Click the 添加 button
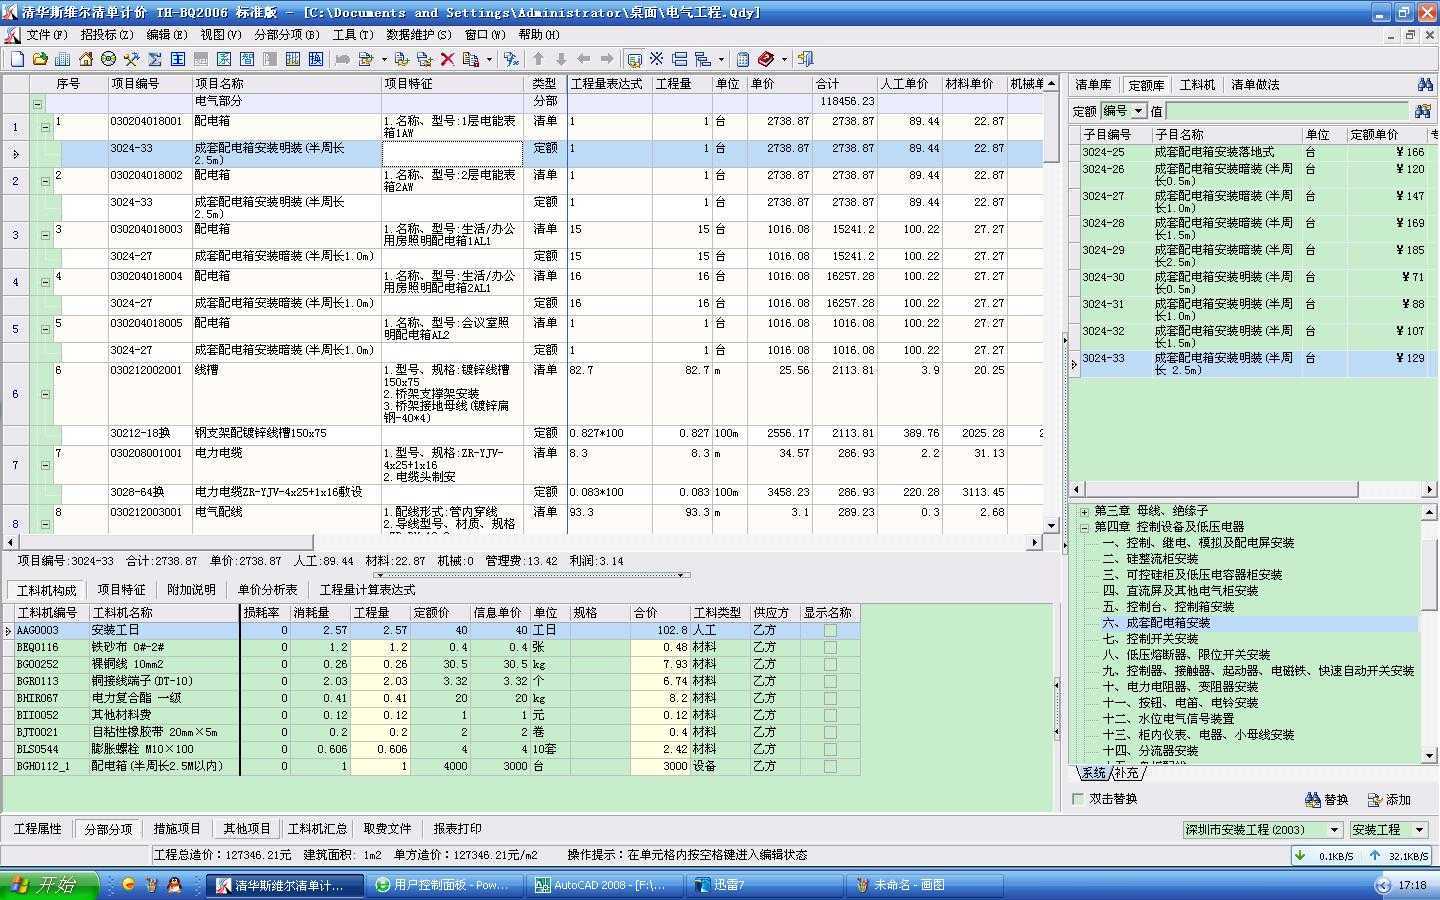The width and height of the screenshot is (1440, 900). coord(1390,799)
